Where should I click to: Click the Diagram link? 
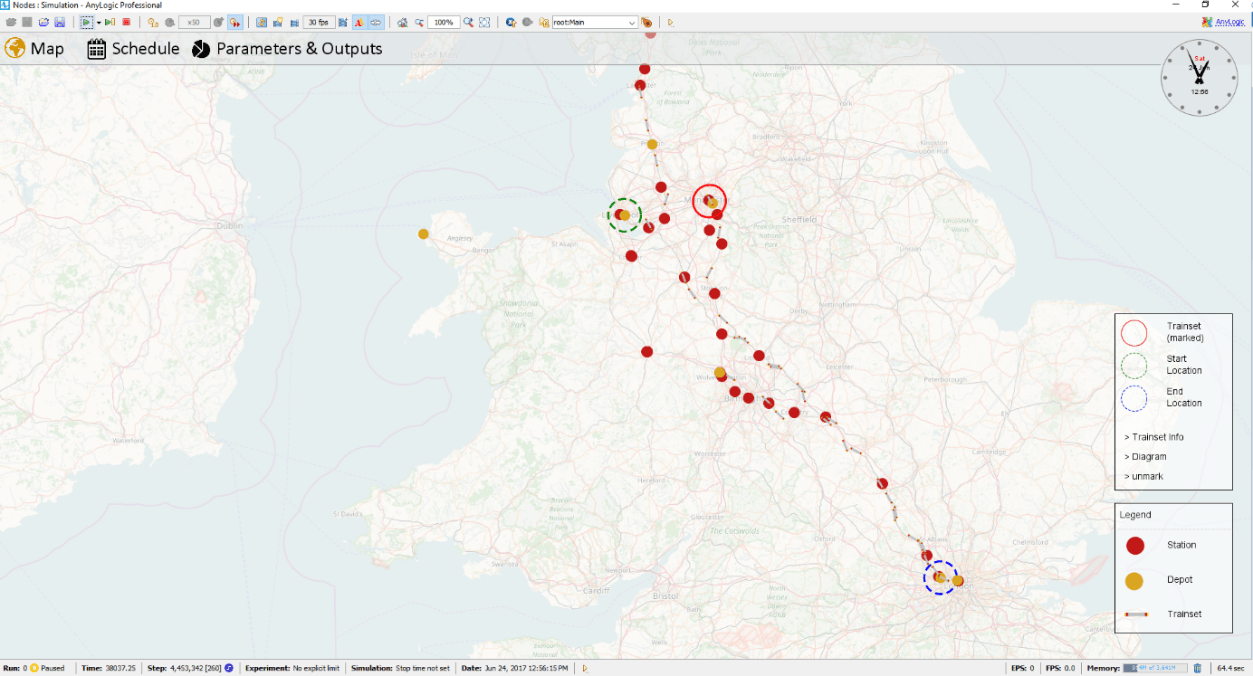(x=1145, y=457)
